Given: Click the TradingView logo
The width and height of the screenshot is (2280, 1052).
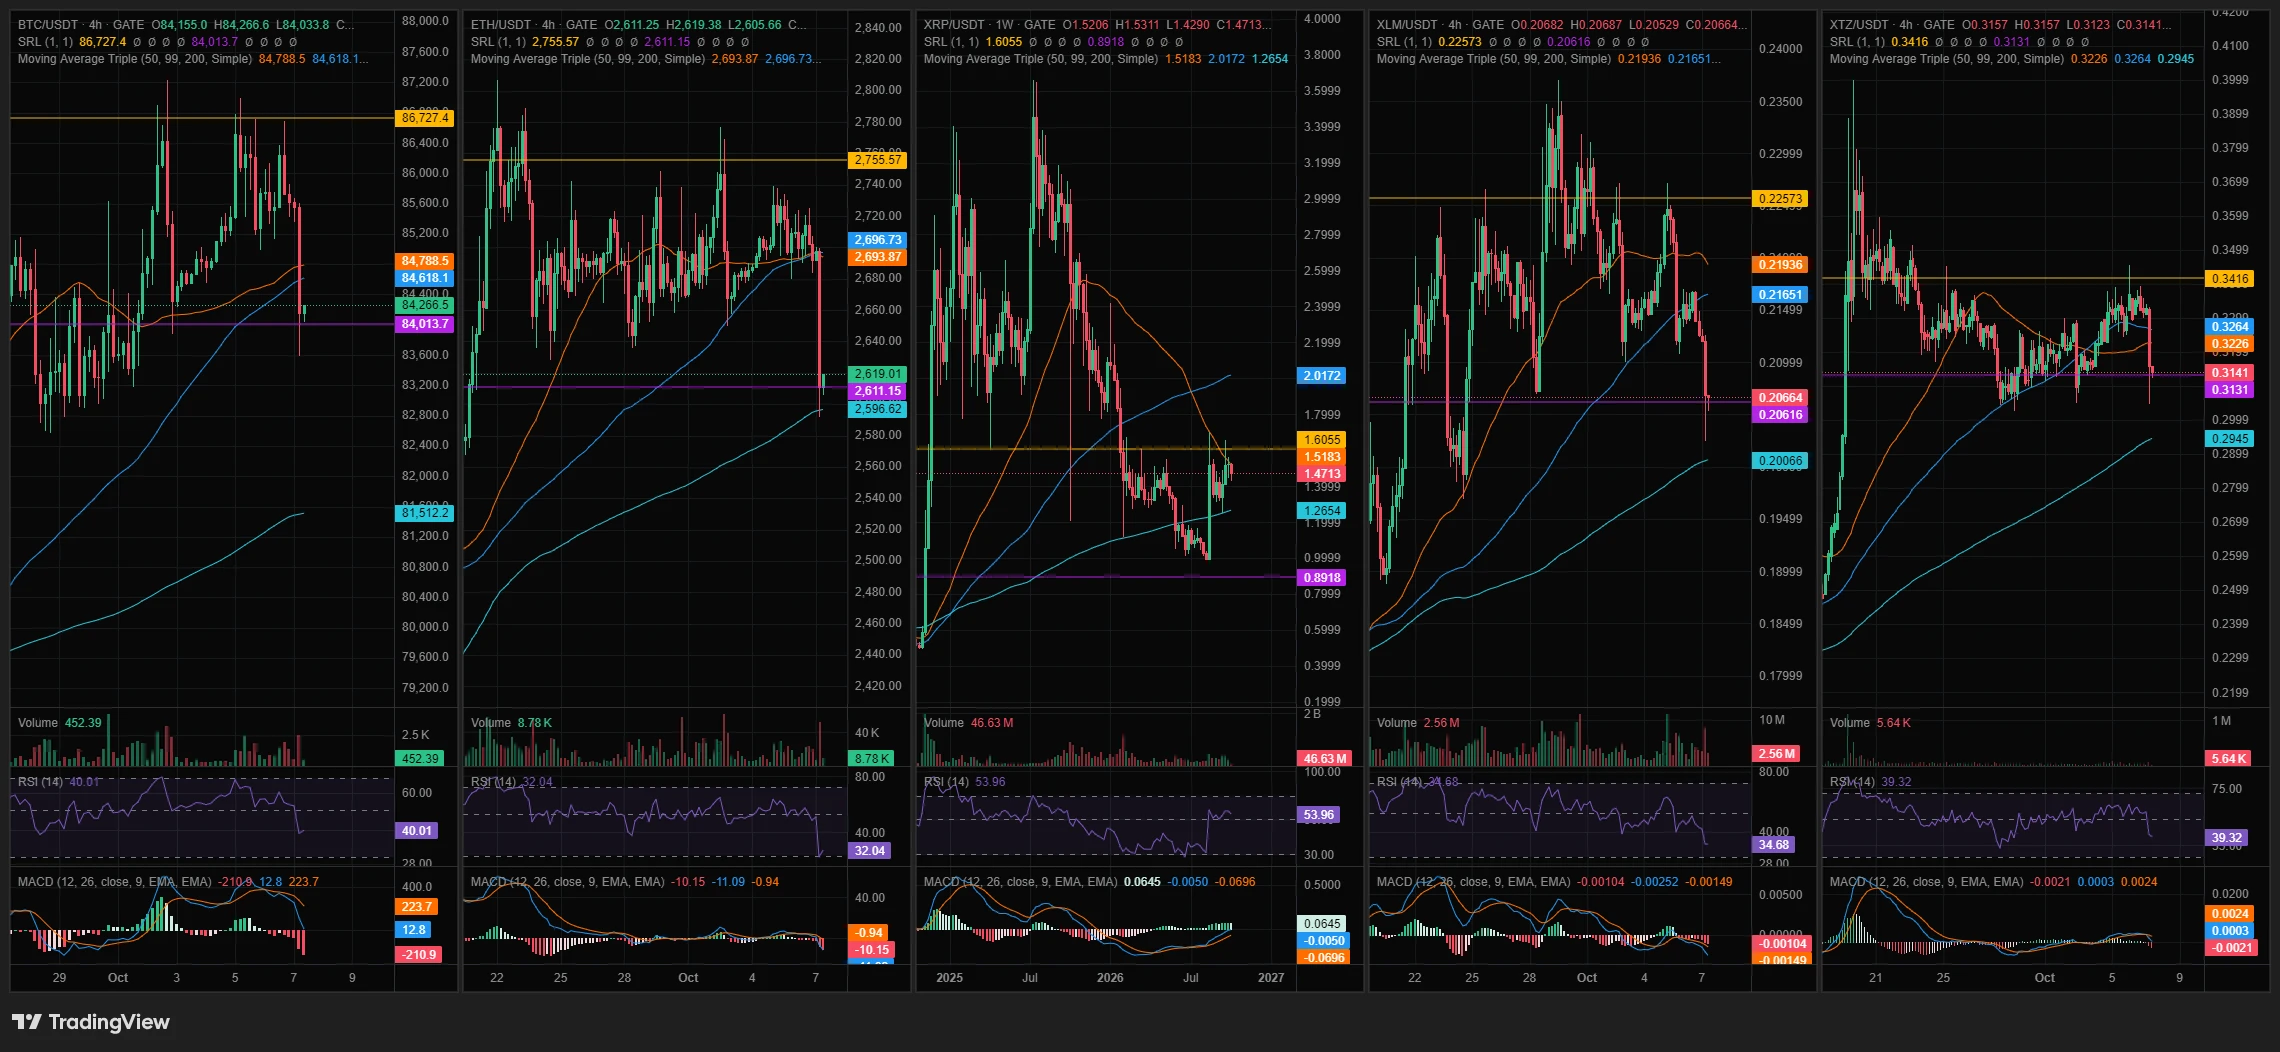Looking at the screenshot, I should click(x=91, y=1021).
